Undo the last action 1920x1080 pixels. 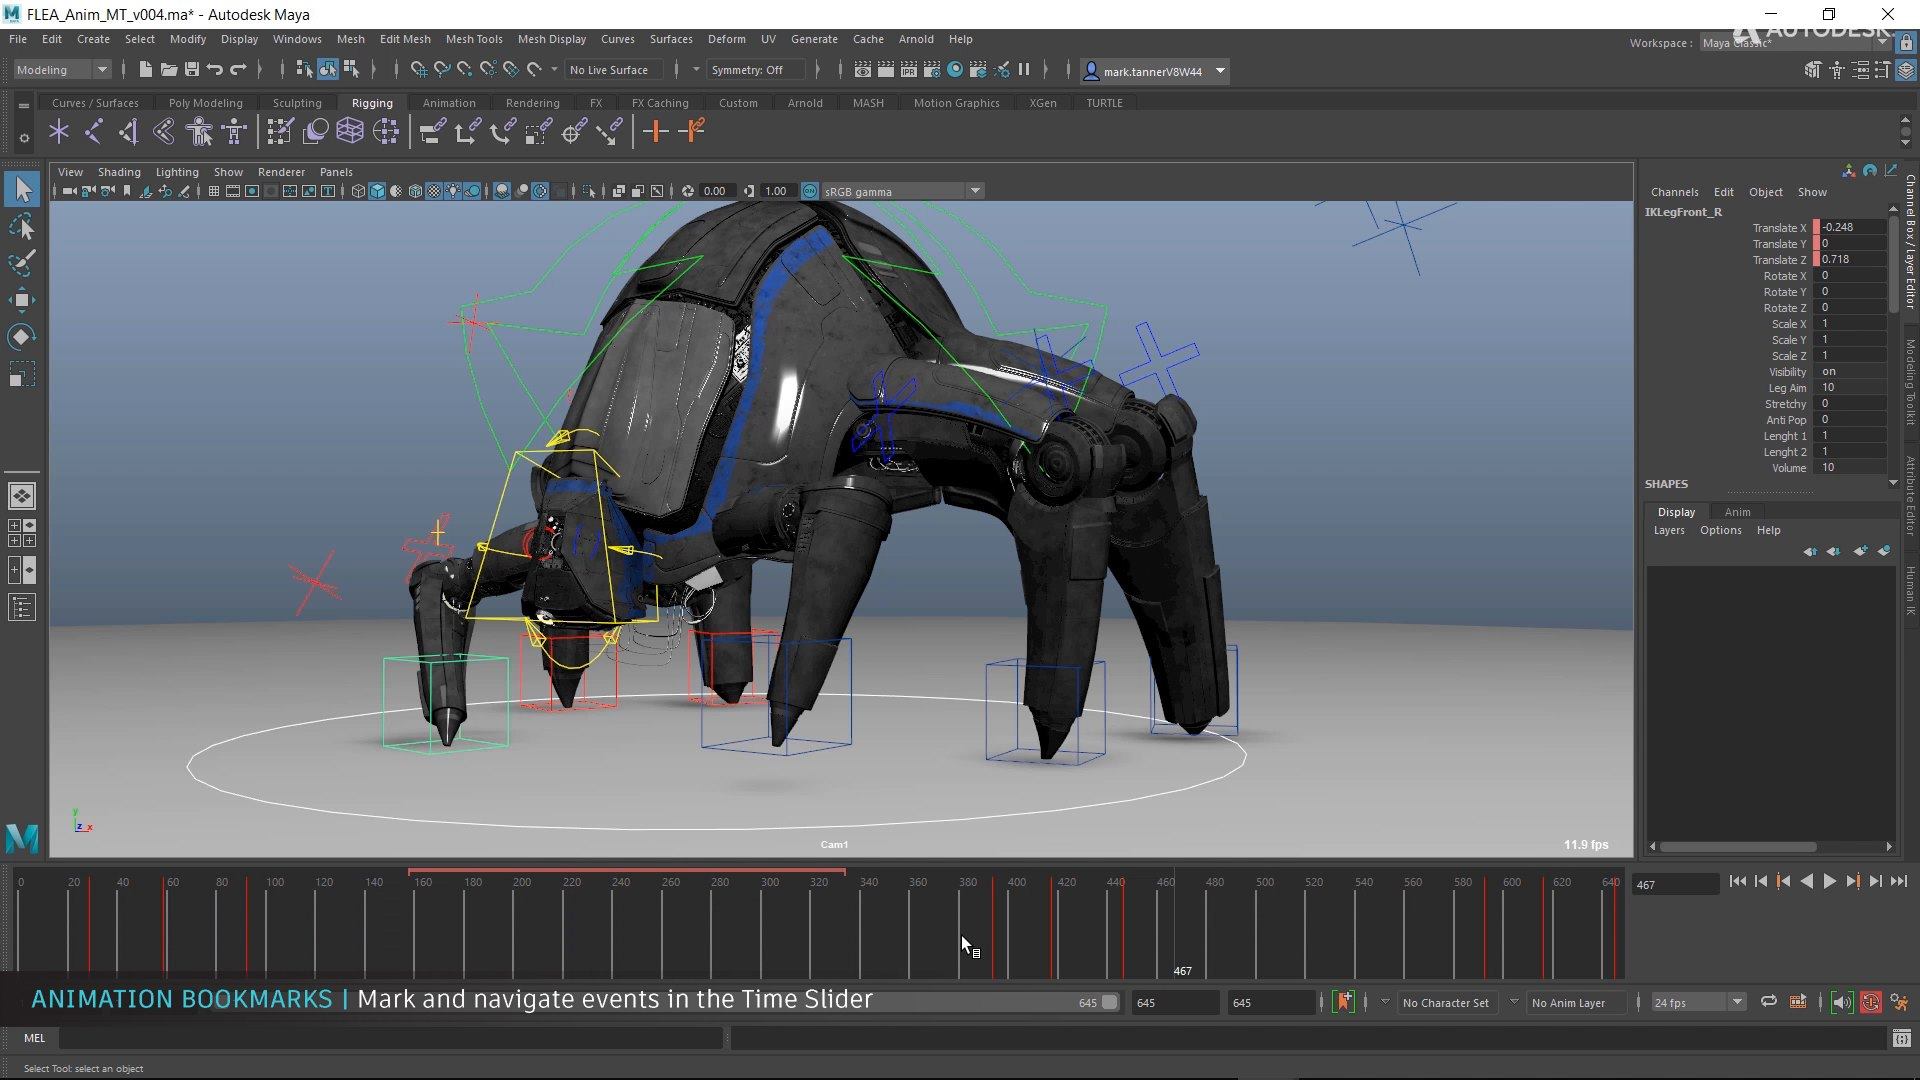214,70
